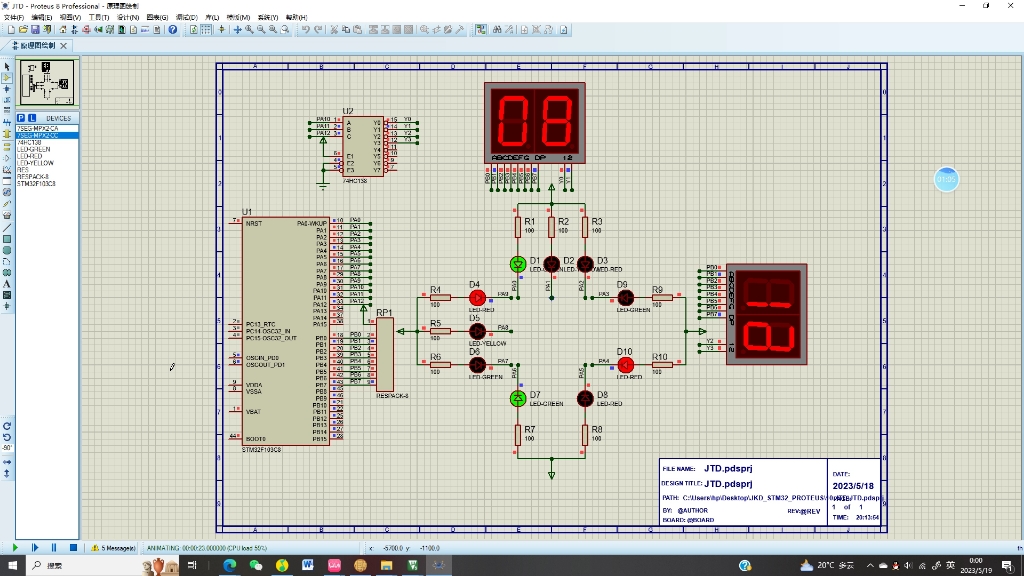Toggle the grid display icon
The image size is (1024, 576).
click(x=206, y=30)
